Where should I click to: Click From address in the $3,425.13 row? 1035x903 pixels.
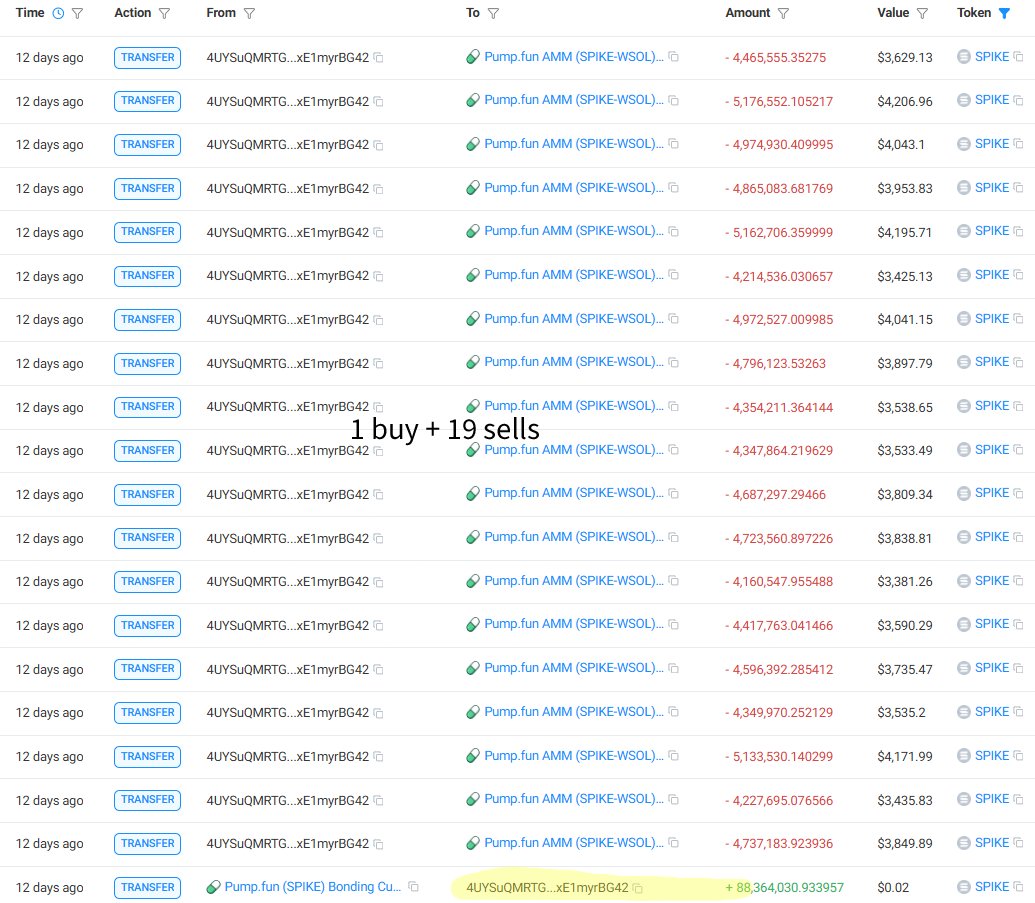coord(287,276)
